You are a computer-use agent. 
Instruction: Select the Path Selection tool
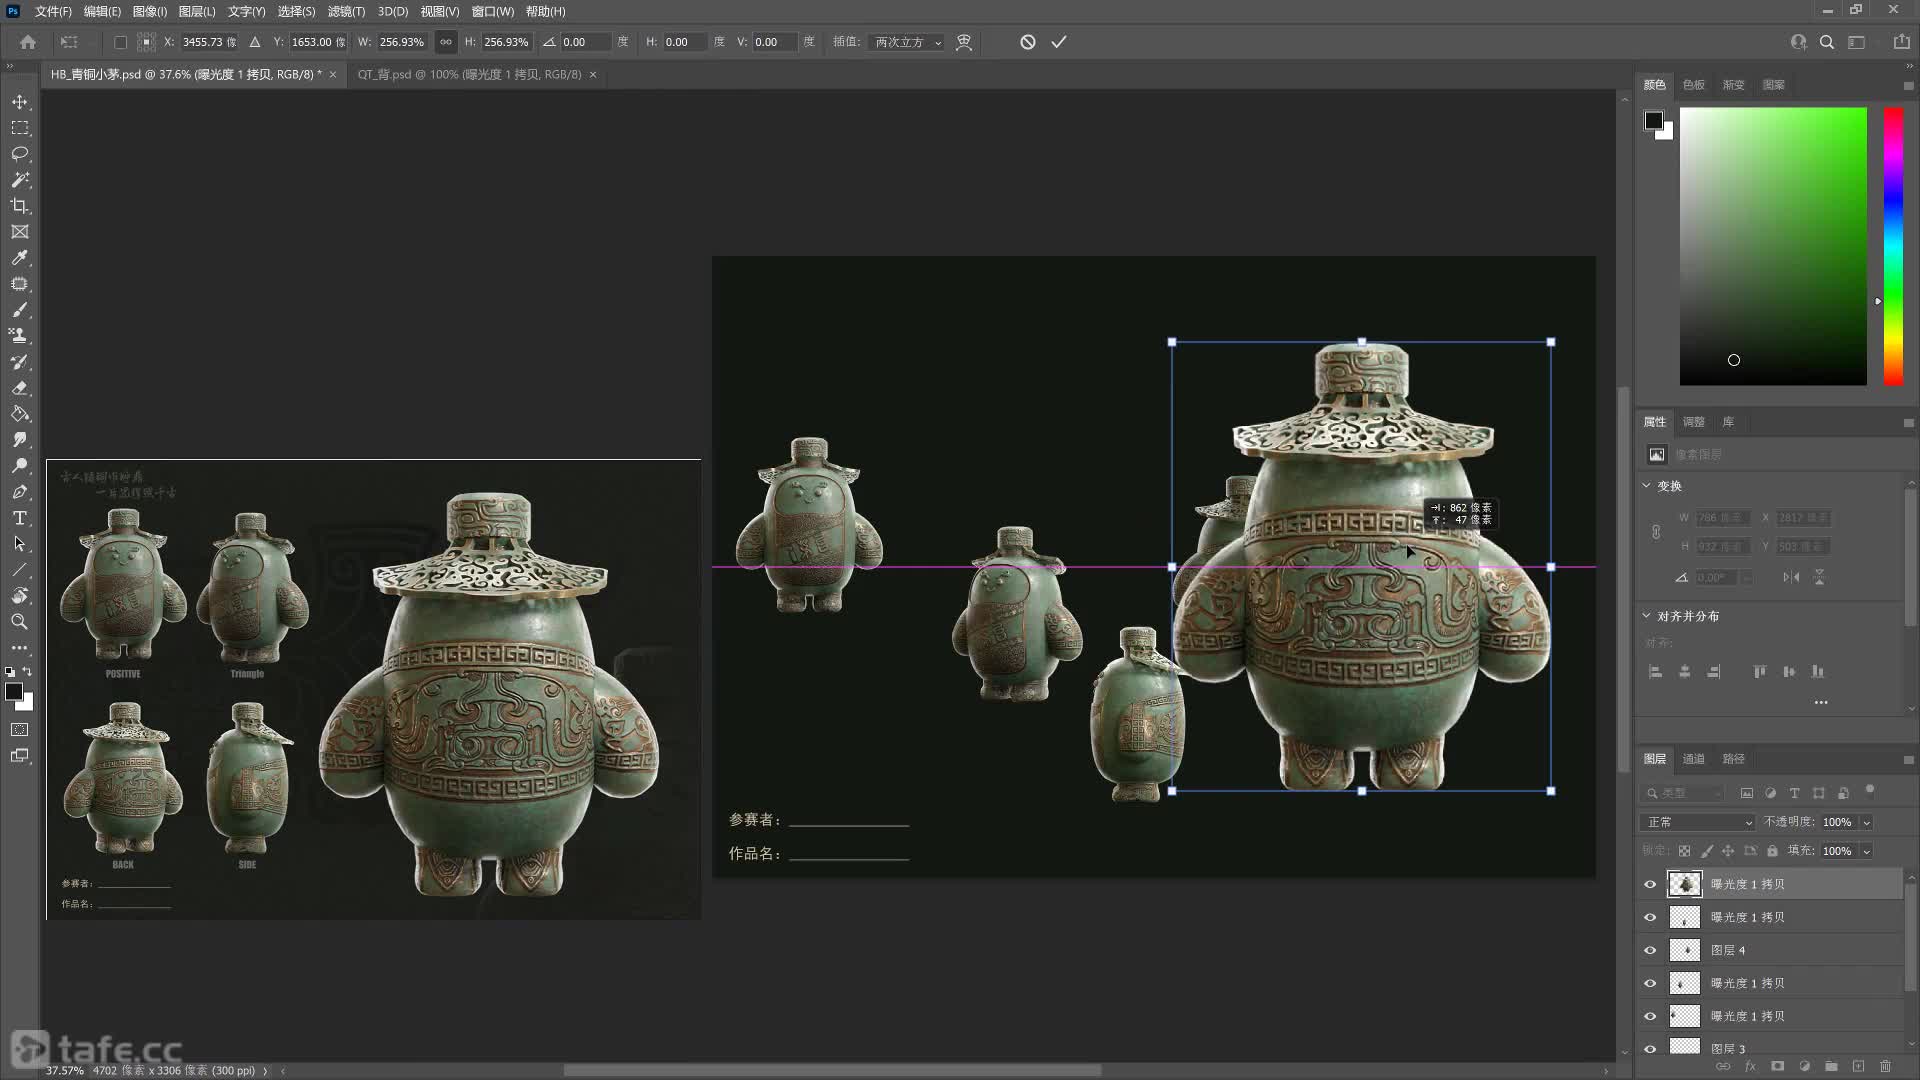(19, 544)
